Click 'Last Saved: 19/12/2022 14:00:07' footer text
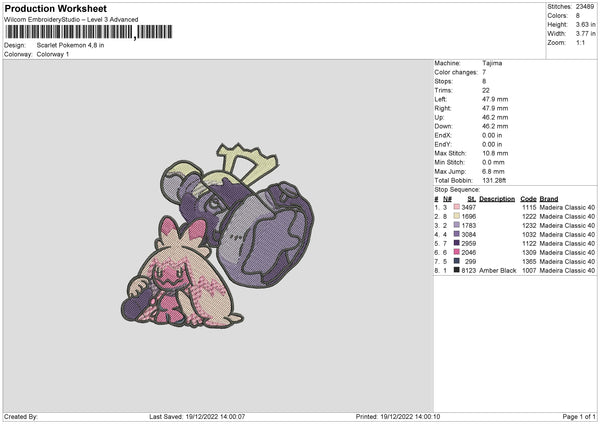Image resolution: width=600 pixels, height=424 pixels. tap(197, 416)
